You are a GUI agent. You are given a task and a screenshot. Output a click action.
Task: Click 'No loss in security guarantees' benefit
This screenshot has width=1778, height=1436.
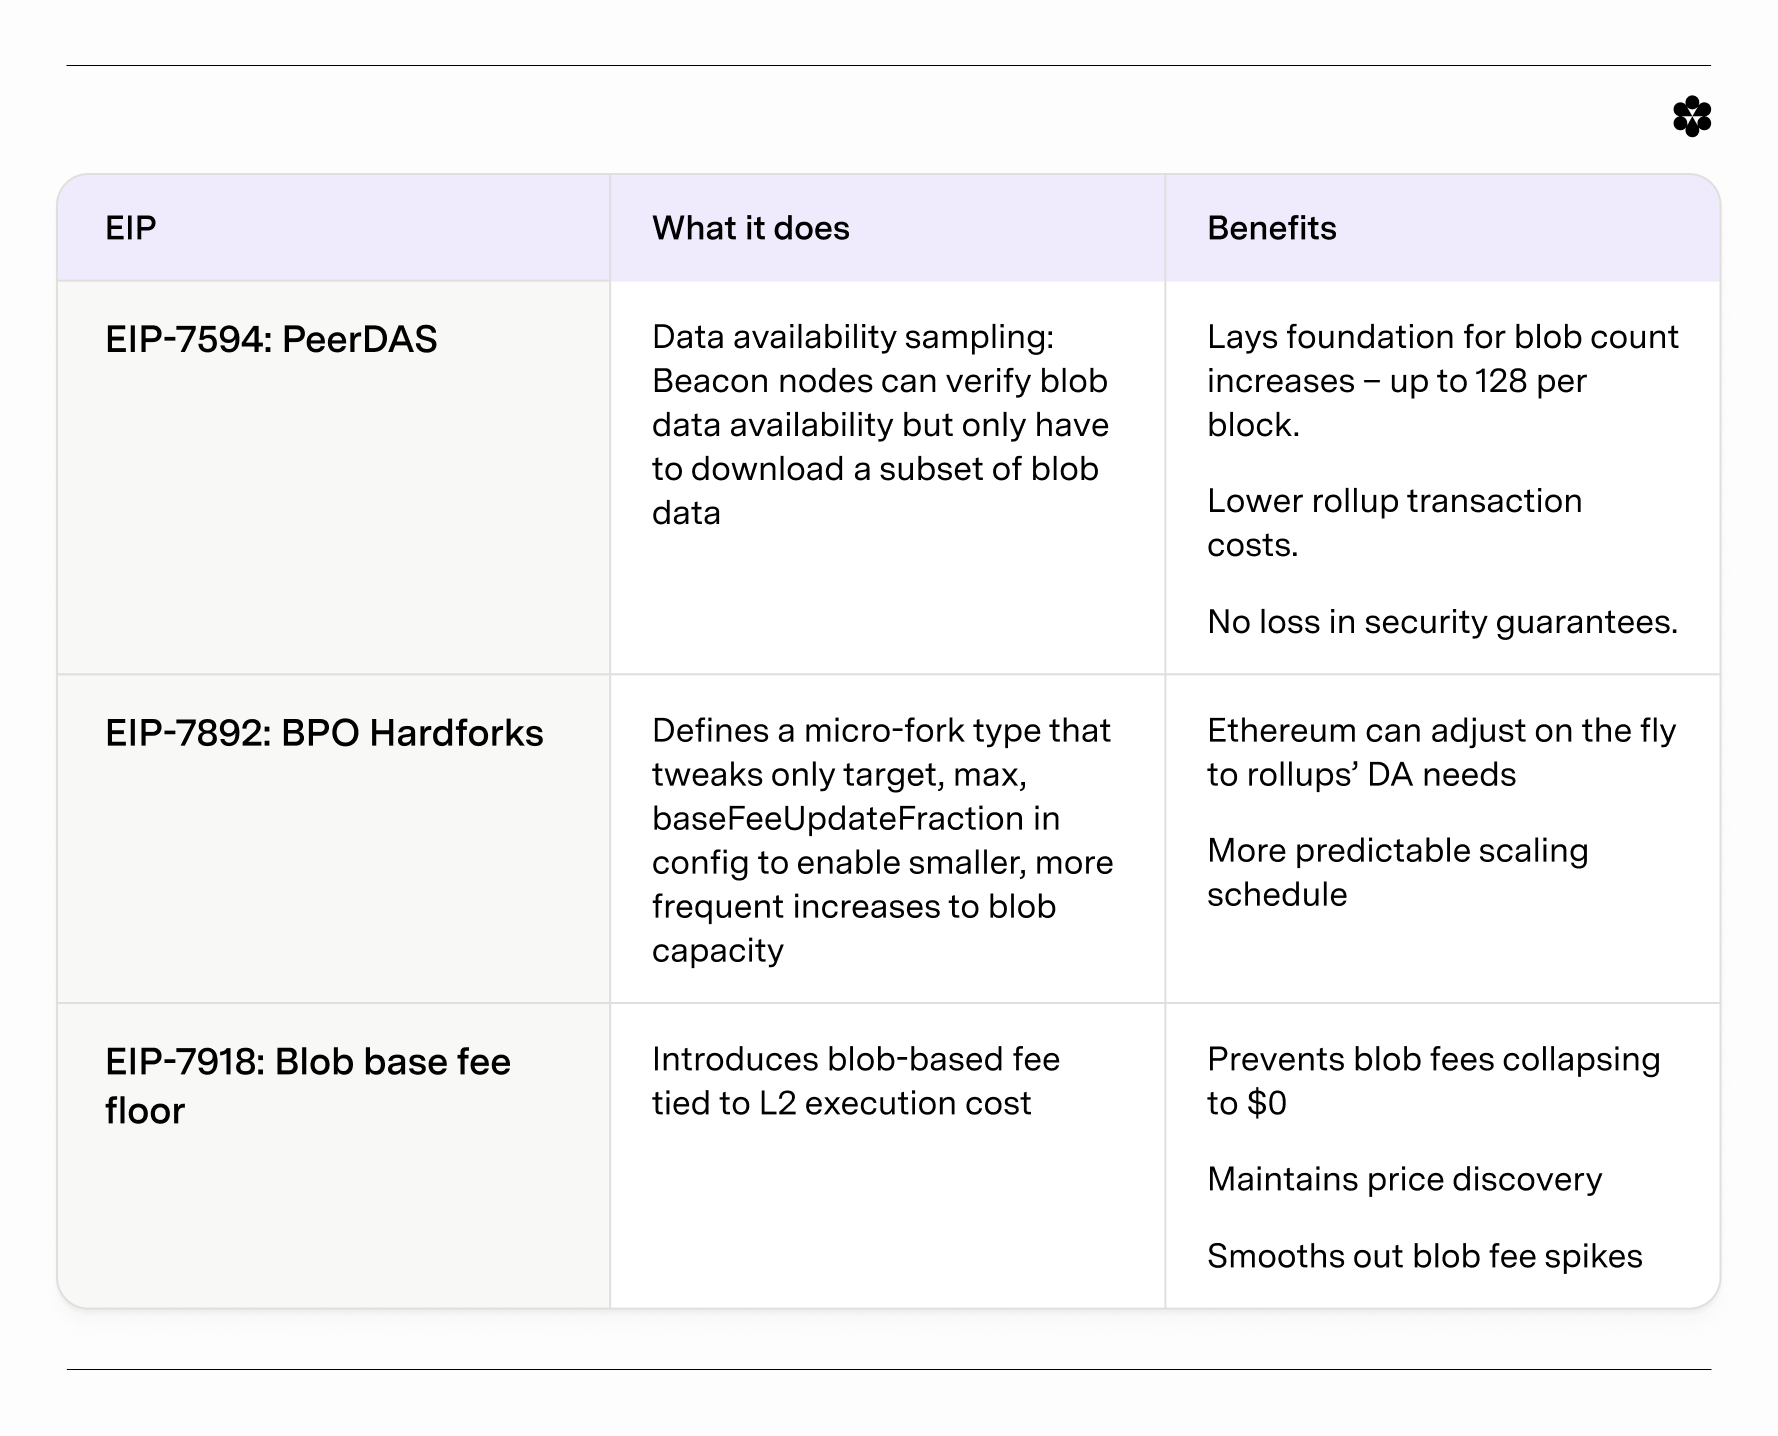(x=1442, y=622)
